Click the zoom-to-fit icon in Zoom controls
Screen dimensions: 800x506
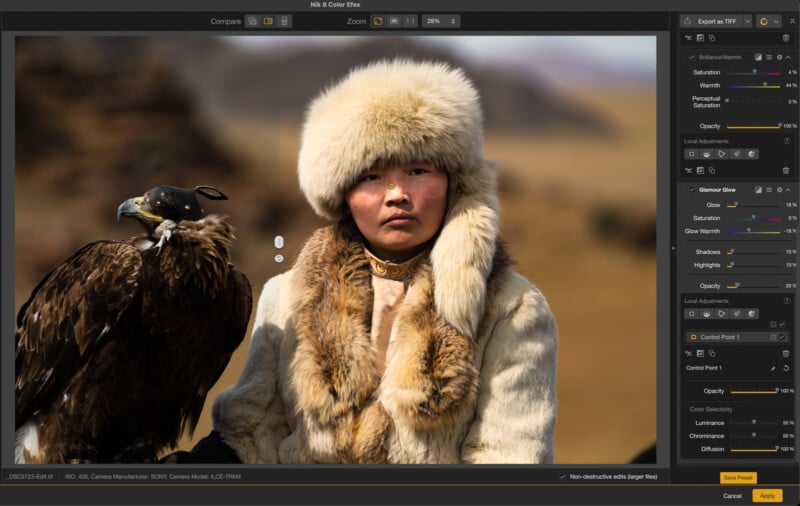[x=378, y=21]
